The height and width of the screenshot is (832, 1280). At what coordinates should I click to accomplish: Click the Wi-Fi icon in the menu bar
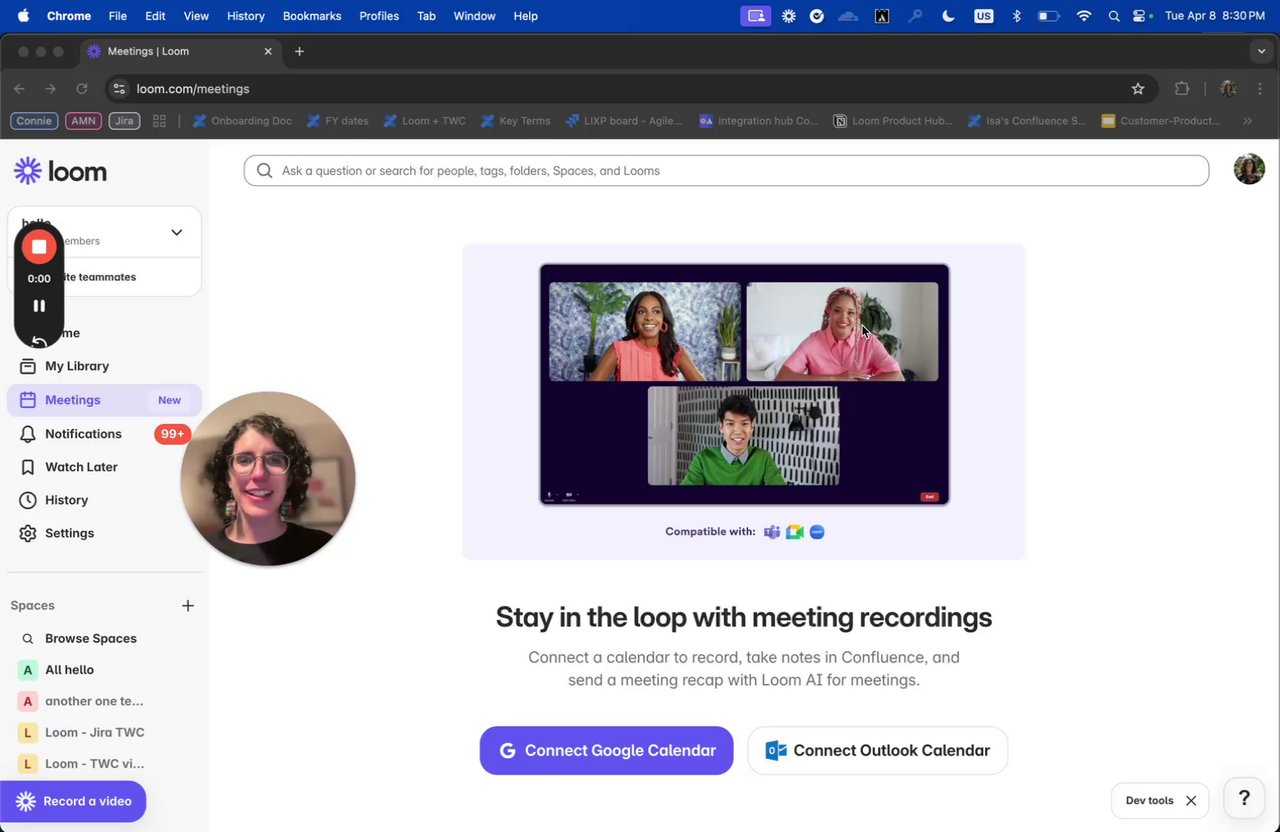pyautogui.click(x=1084, y=16)
